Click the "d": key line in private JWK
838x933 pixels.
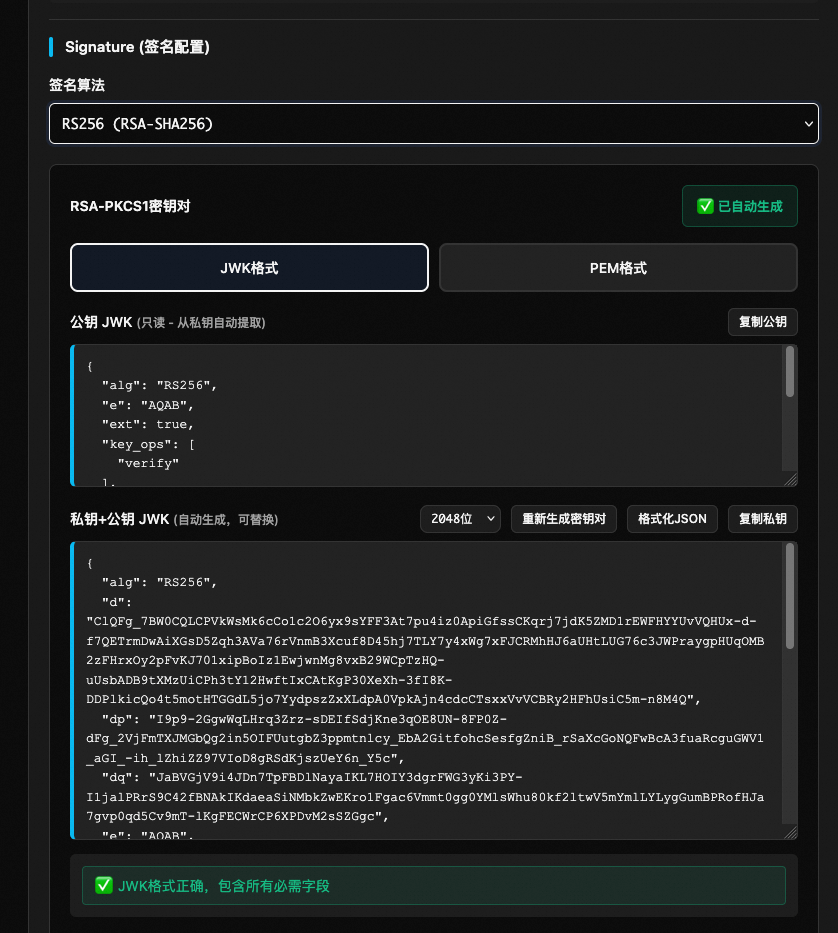[117, 602]
